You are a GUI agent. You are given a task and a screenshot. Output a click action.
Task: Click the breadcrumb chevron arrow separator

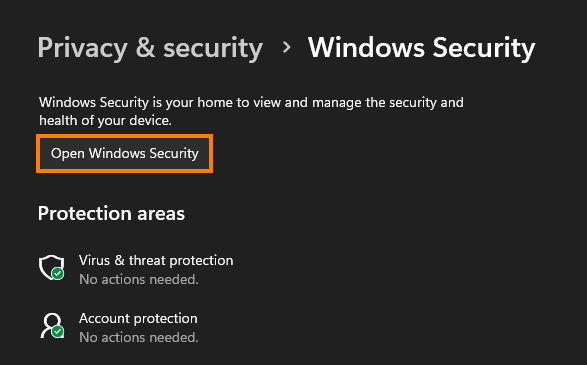tap(286, 47)
